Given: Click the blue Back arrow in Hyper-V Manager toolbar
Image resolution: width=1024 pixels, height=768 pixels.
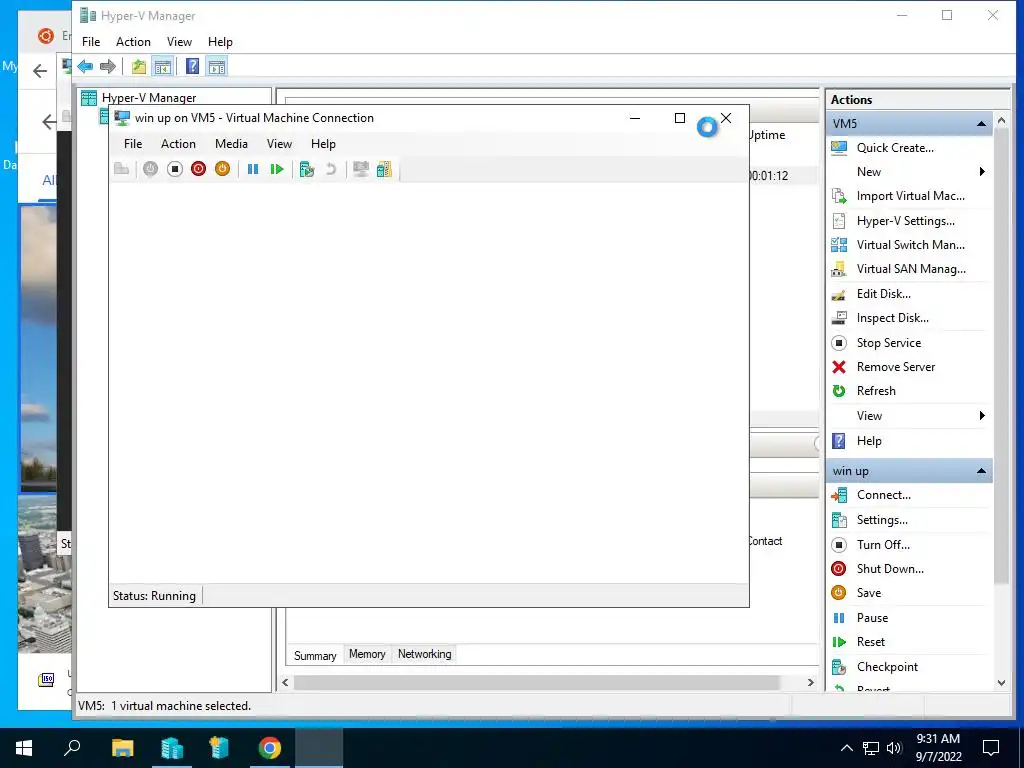Looking at the screenshot, I should pos(85,66).
